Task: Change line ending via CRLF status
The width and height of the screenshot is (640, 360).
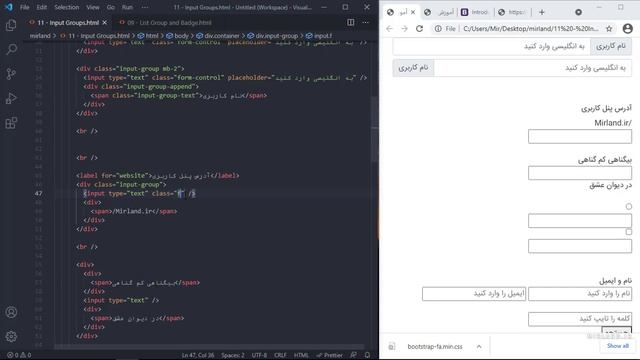Action: tap(280, 355)
